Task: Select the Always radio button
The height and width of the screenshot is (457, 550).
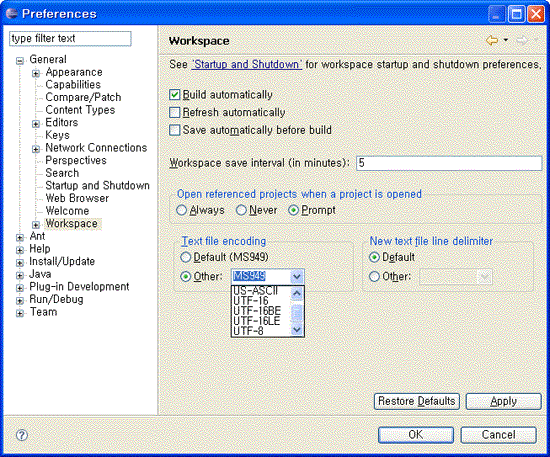Action: tap(181, 210)
